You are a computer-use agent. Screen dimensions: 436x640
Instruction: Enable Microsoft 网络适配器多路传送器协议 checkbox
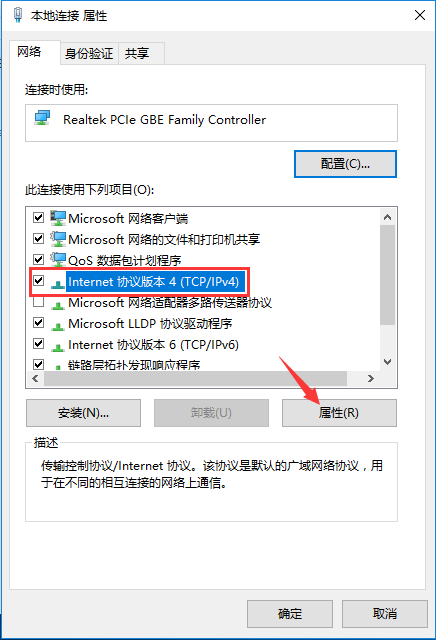[38, 302]
